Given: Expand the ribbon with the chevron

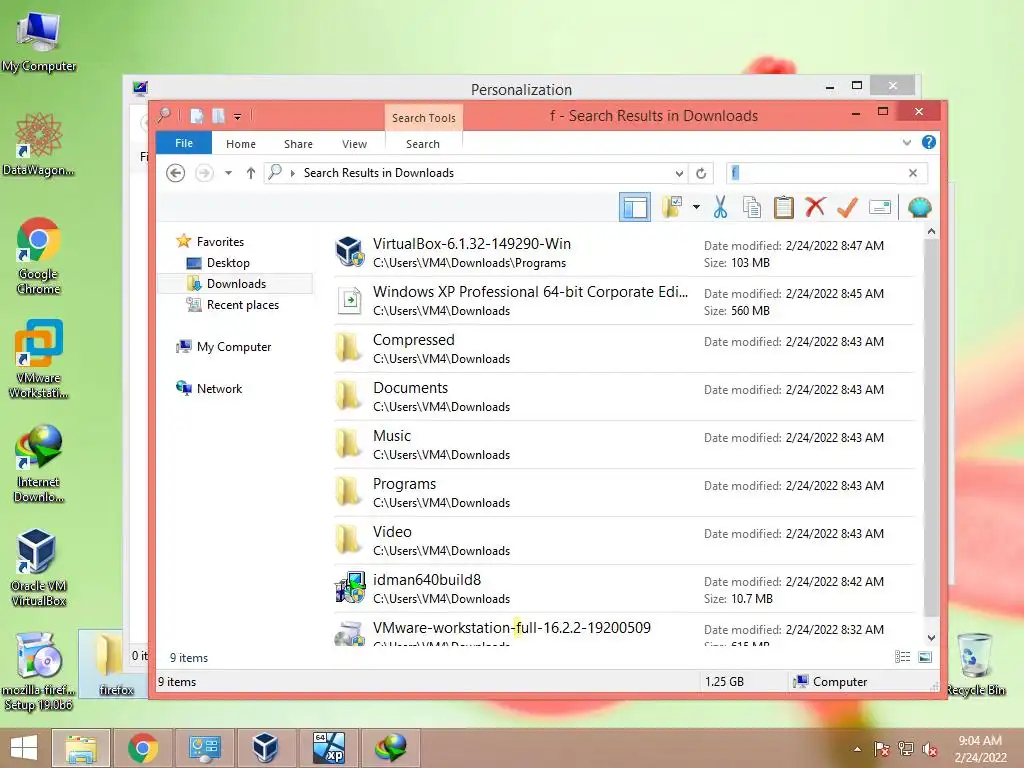Looking at the screenshot, I should click(906, 142).
